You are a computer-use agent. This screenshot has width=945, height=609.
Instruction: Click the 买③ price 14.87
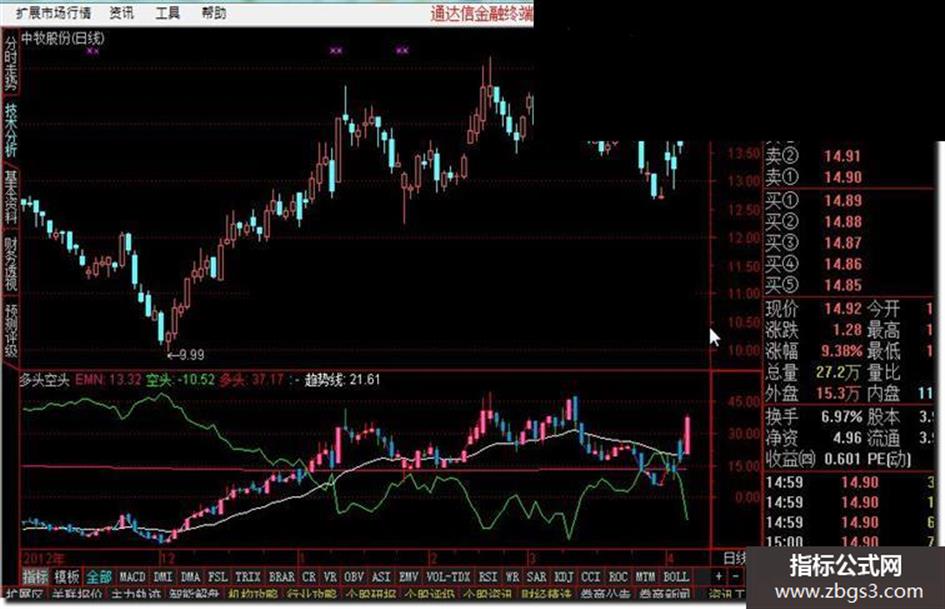[x=843, y=243]
